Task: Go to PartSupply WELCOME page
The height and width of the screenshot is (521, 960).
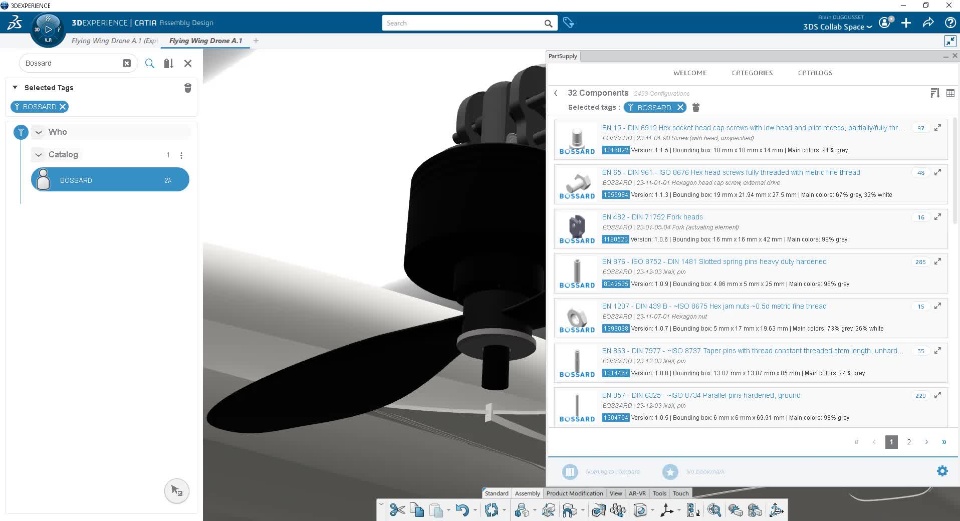Action: click(689, 73)
